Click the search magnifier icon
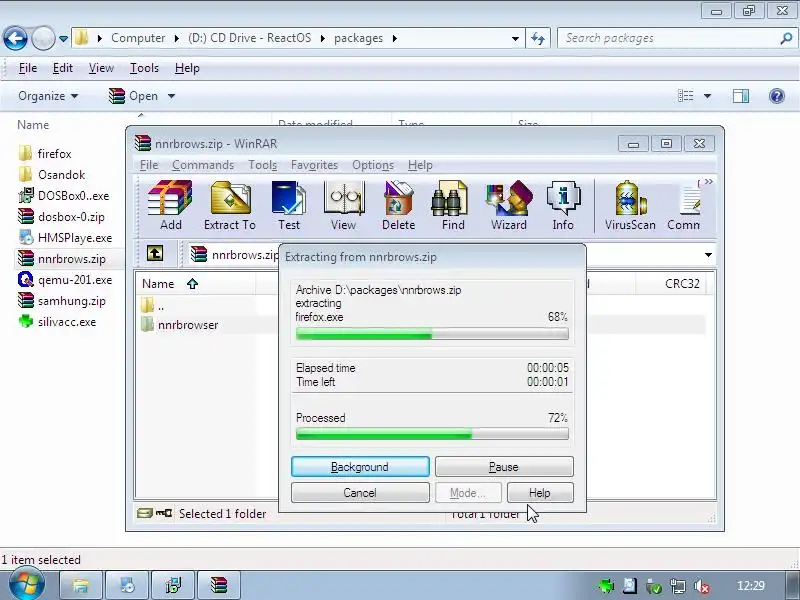800x600 pixels. 786,38
